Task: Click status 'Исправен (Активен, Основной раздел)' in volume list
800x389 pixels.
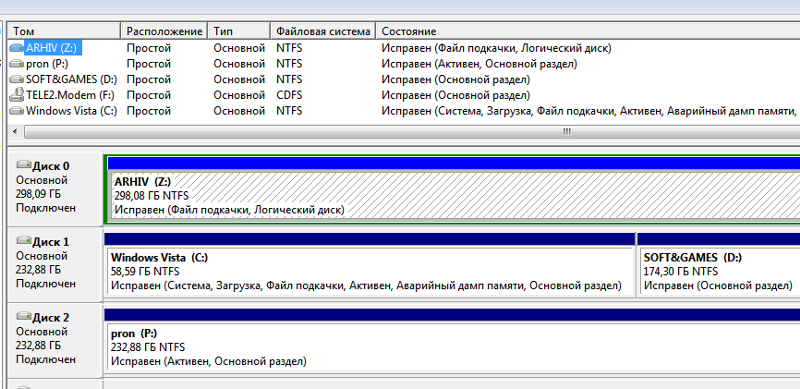Action: pyautogui.click(x=480, y=64)
